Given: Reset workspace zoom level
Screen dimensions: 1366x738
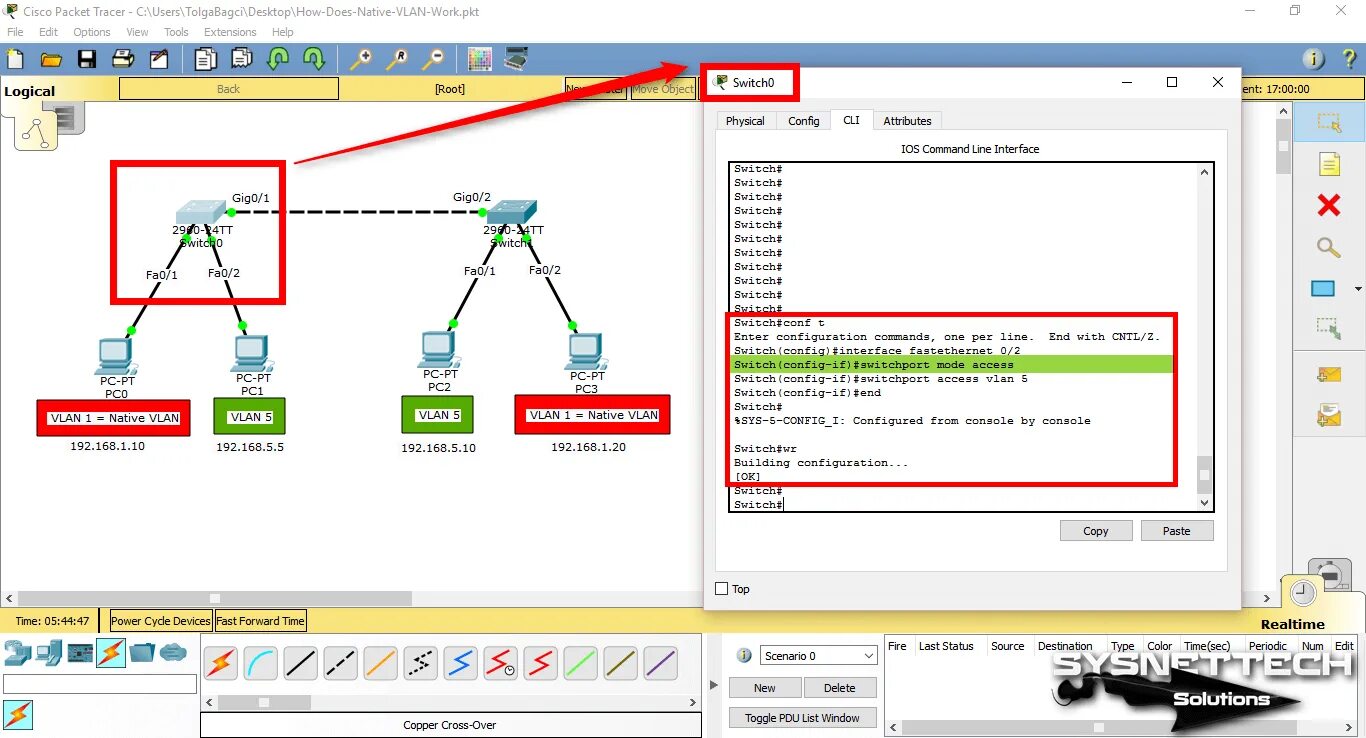Looking at the screenshot, I should click(397, 59).
